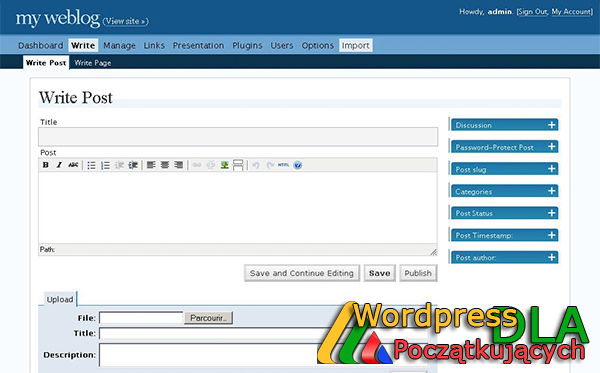Screen dimensions: 600x373
Task: Click the post Title input field
Action: [238, 137]
